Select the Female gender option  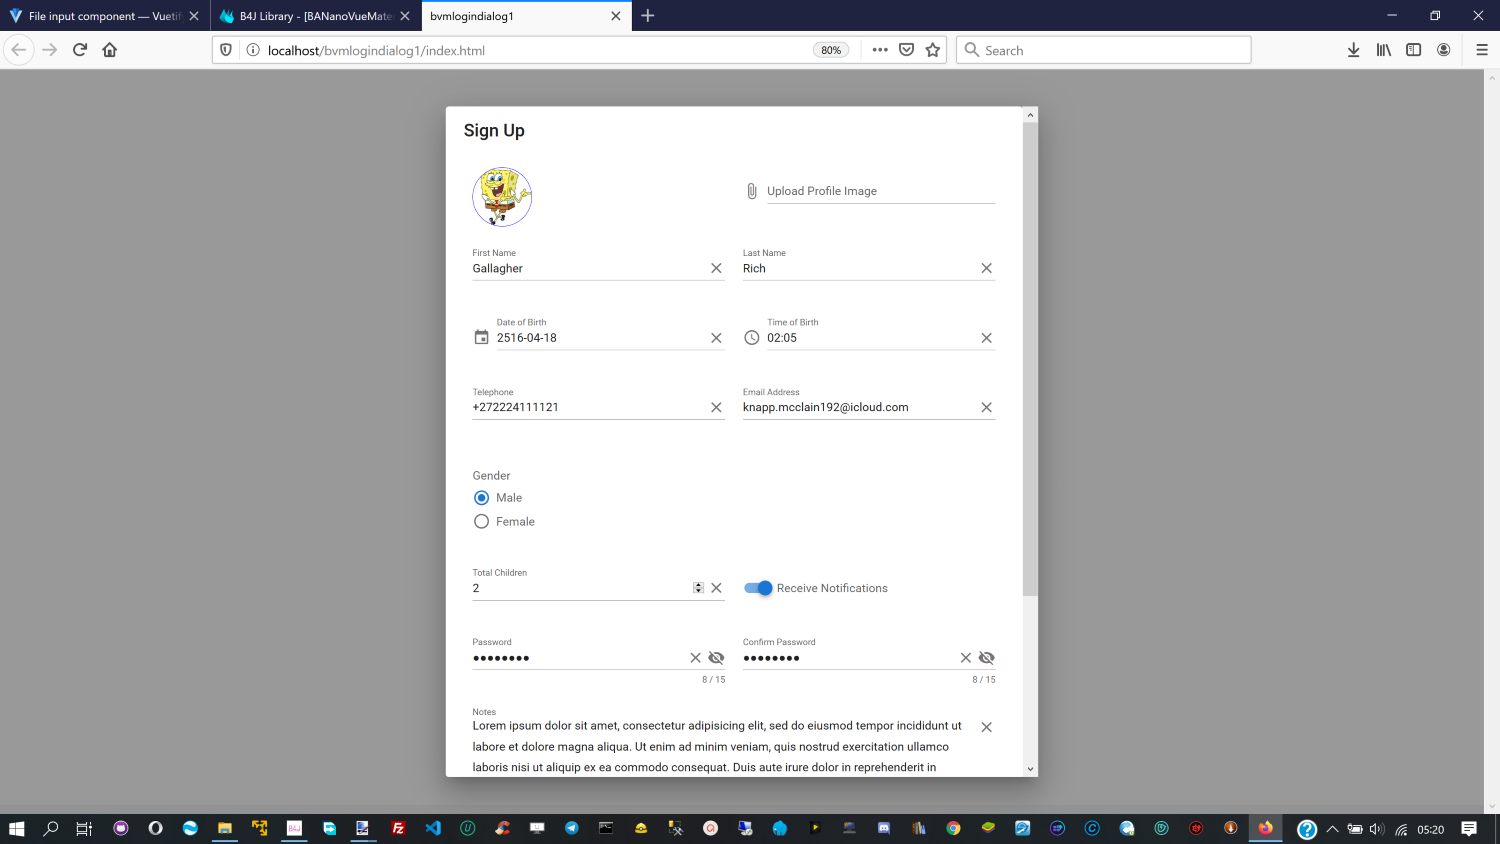pos(481,522)
